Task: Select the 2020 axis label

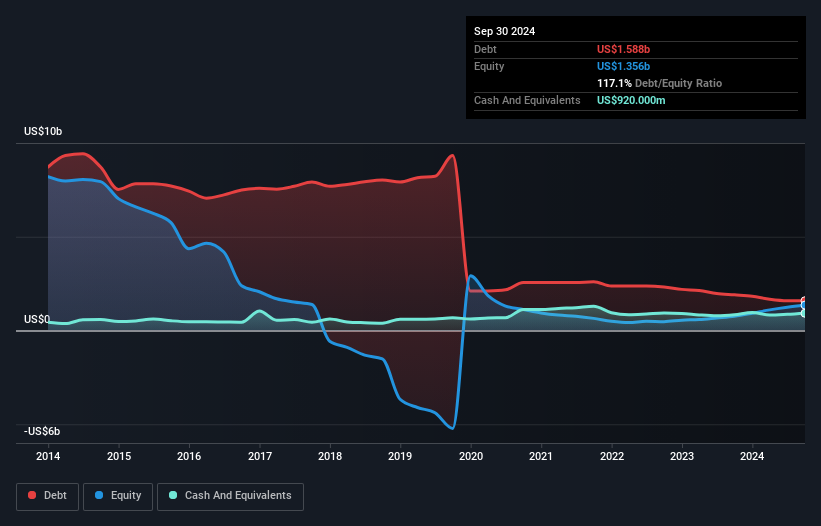Action: (x=471, y=456)
